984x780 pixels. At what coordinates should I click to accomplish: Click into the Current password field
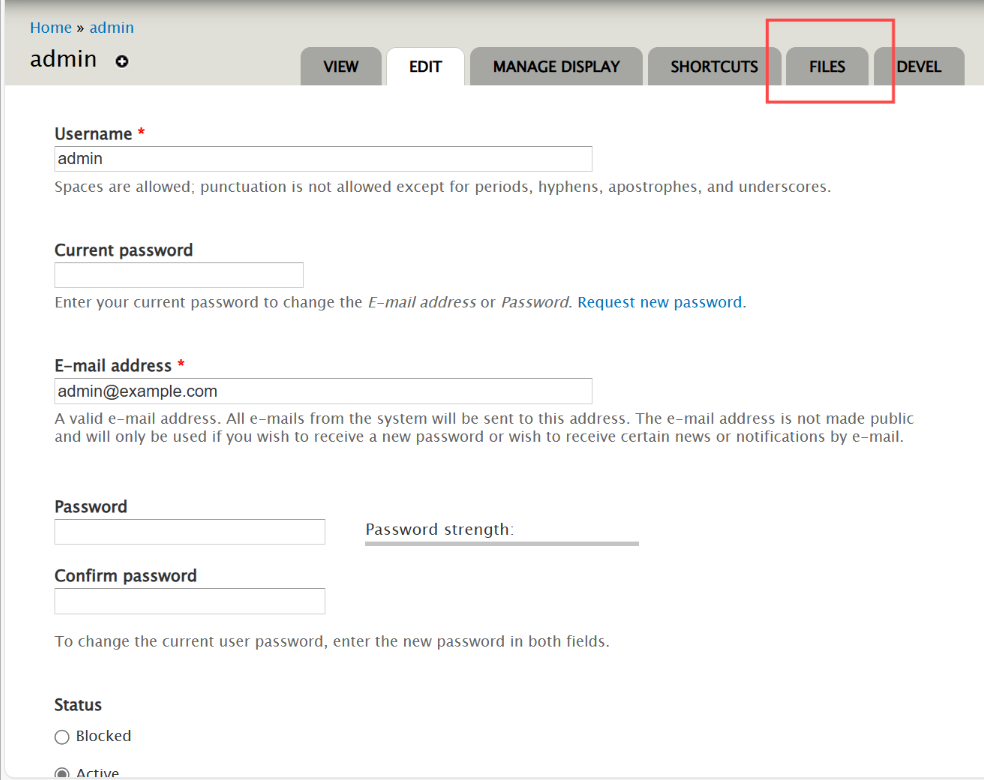[x=179, y=275]
